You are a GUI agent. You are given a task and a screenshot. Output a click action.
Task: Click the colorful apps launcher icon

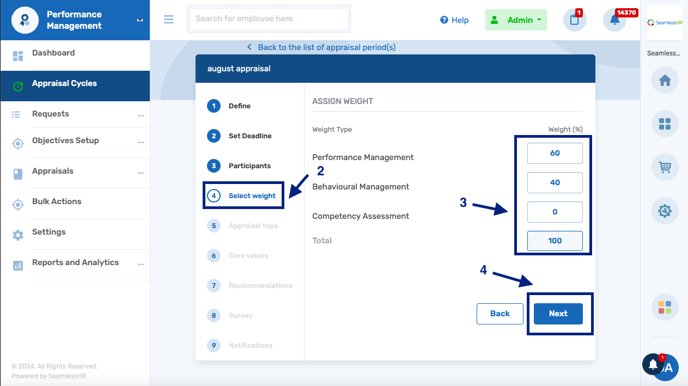pyautogui.click(x=665, y=307)
